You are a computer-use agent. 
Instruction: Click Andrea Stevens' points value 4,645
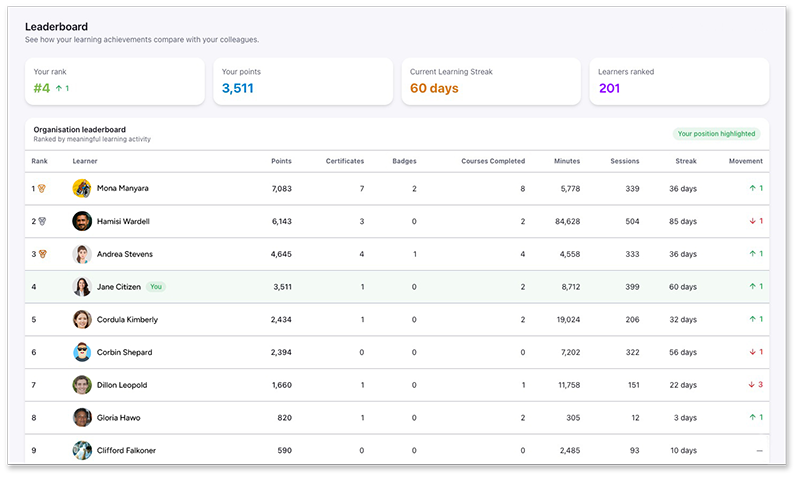(281, 254)
